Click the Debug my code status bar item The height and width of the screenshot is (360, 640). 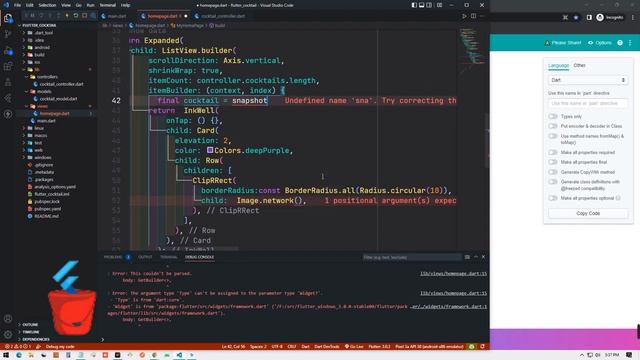60,347
